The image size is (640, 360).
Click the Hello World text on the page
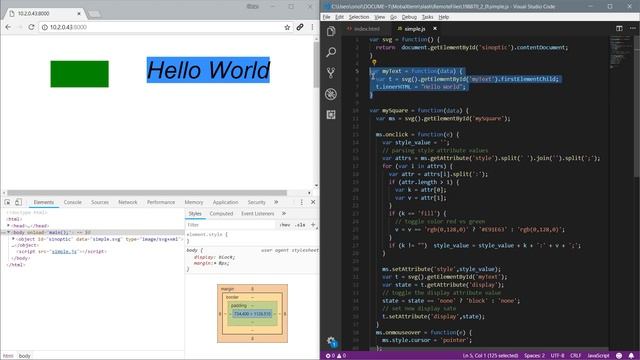coord(208,70)
